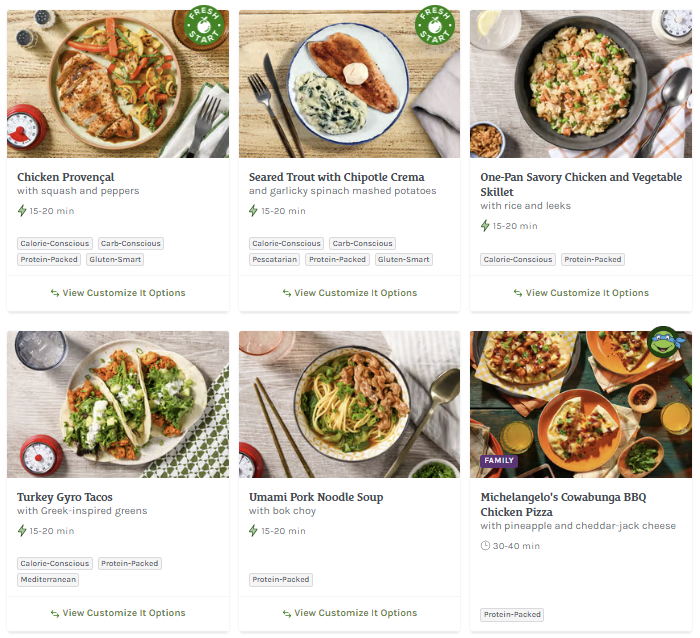This screenshot has width=700, height=638.
Task: Click the Umami Pork Noodle Soup photo
Action: coord(349,404)
